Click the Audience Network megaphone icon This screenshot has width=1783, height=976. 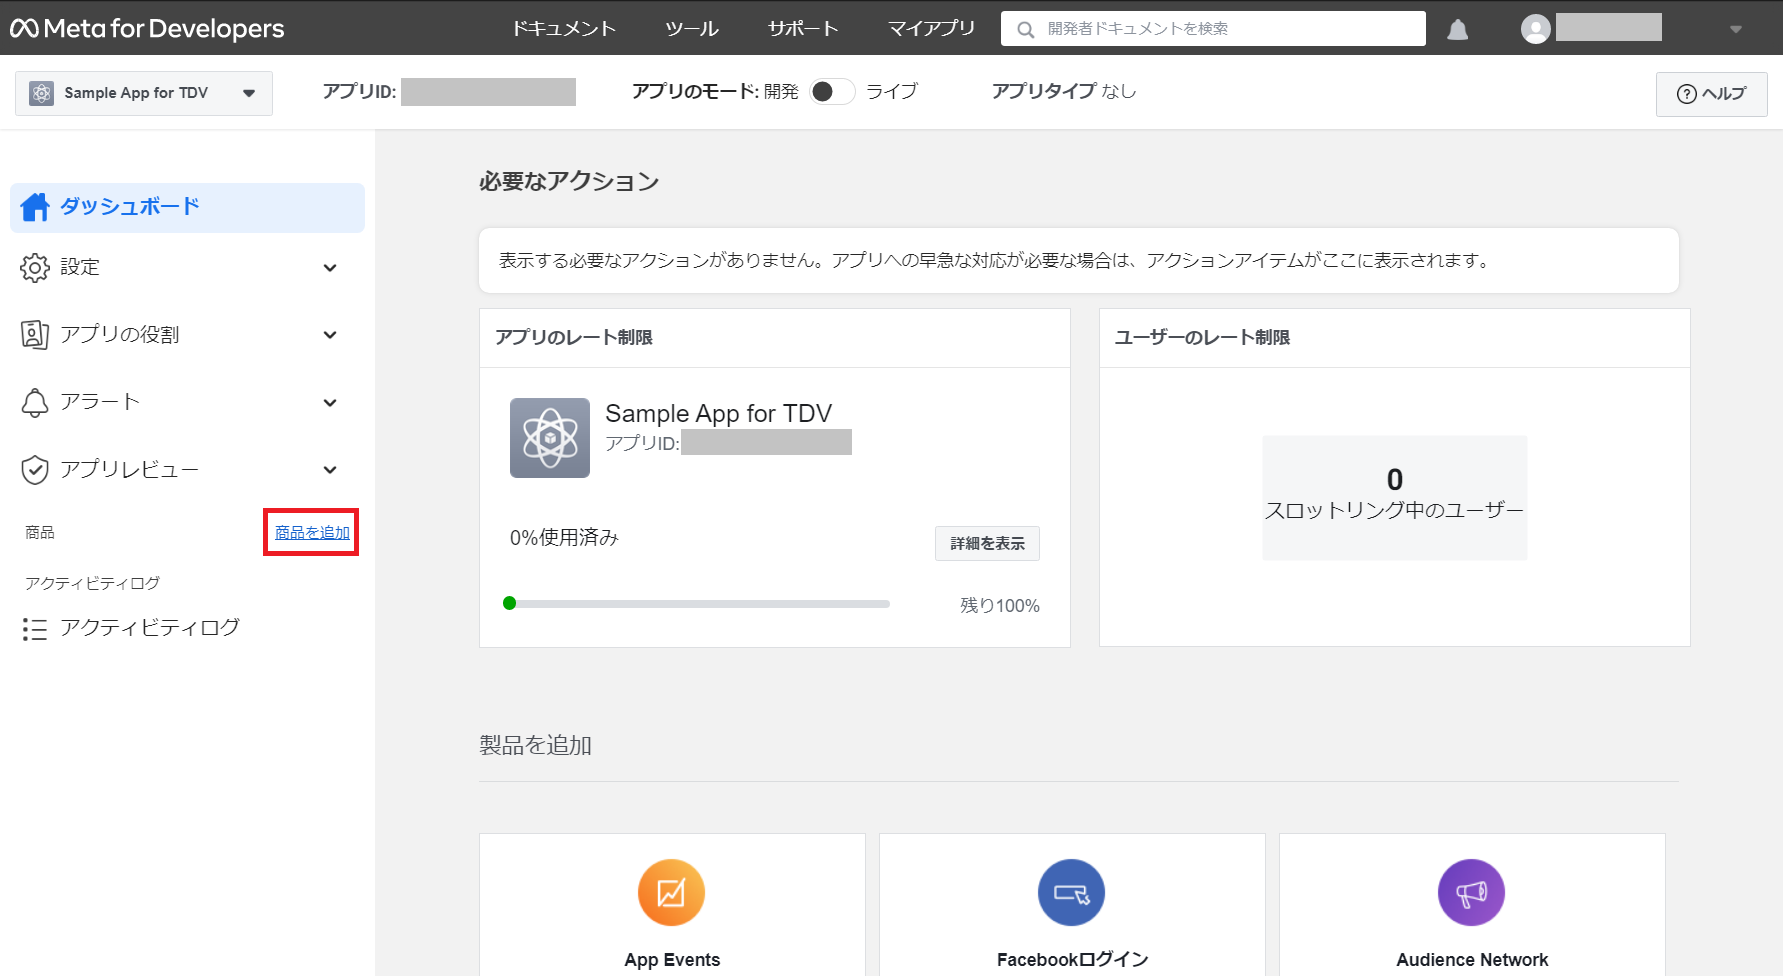point(1472,892)
